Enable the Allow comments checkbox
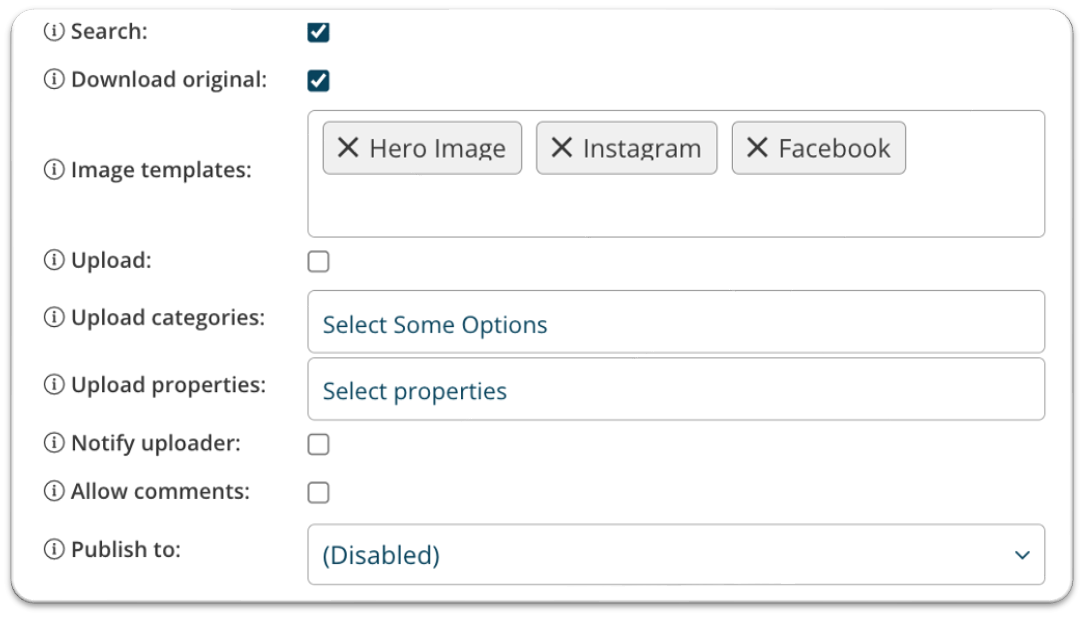The width and height of the screenshot is (1084, 618). (318, 492)
